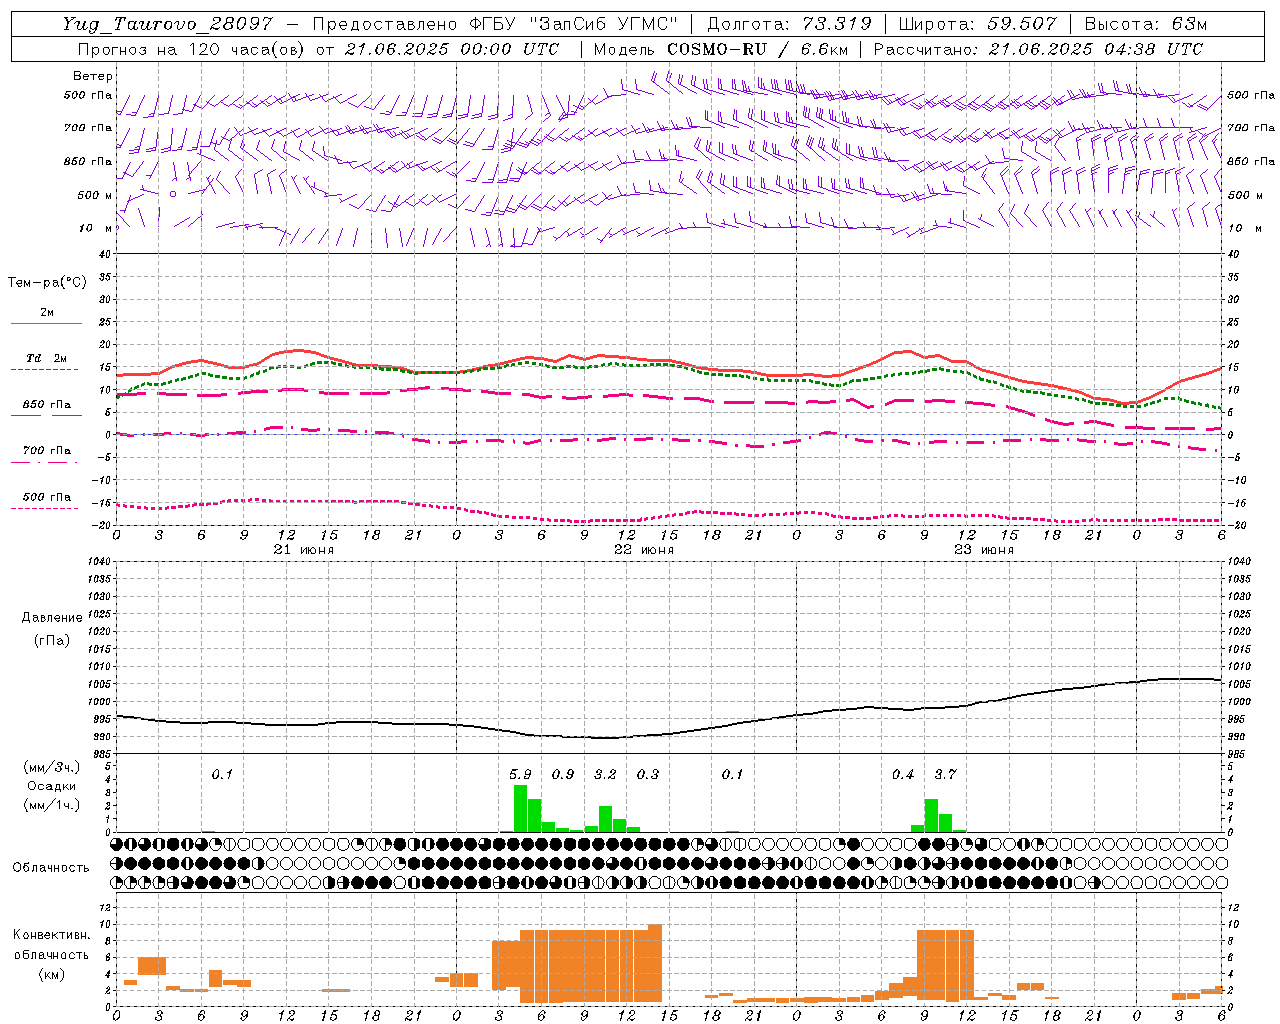The width and height of the screenshot is (1280, 1024).
Task: Click the (мм/3ч.) precipitation unit label
Action: click(52, 767)
